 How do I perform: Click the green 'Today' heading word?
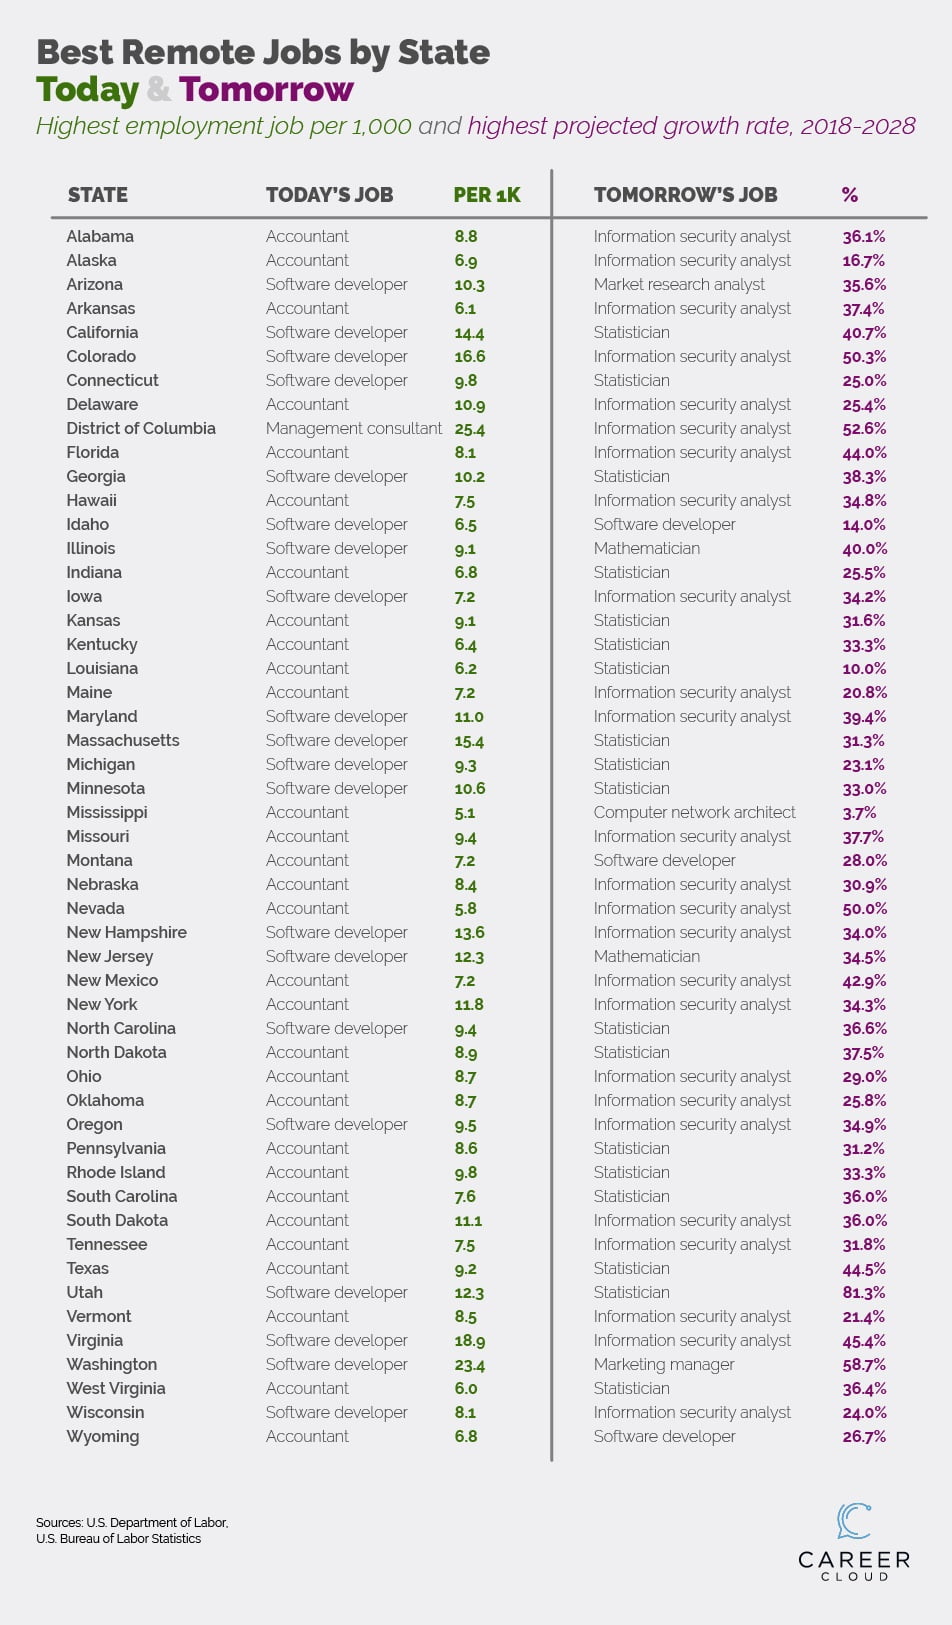tap(87, 90)
